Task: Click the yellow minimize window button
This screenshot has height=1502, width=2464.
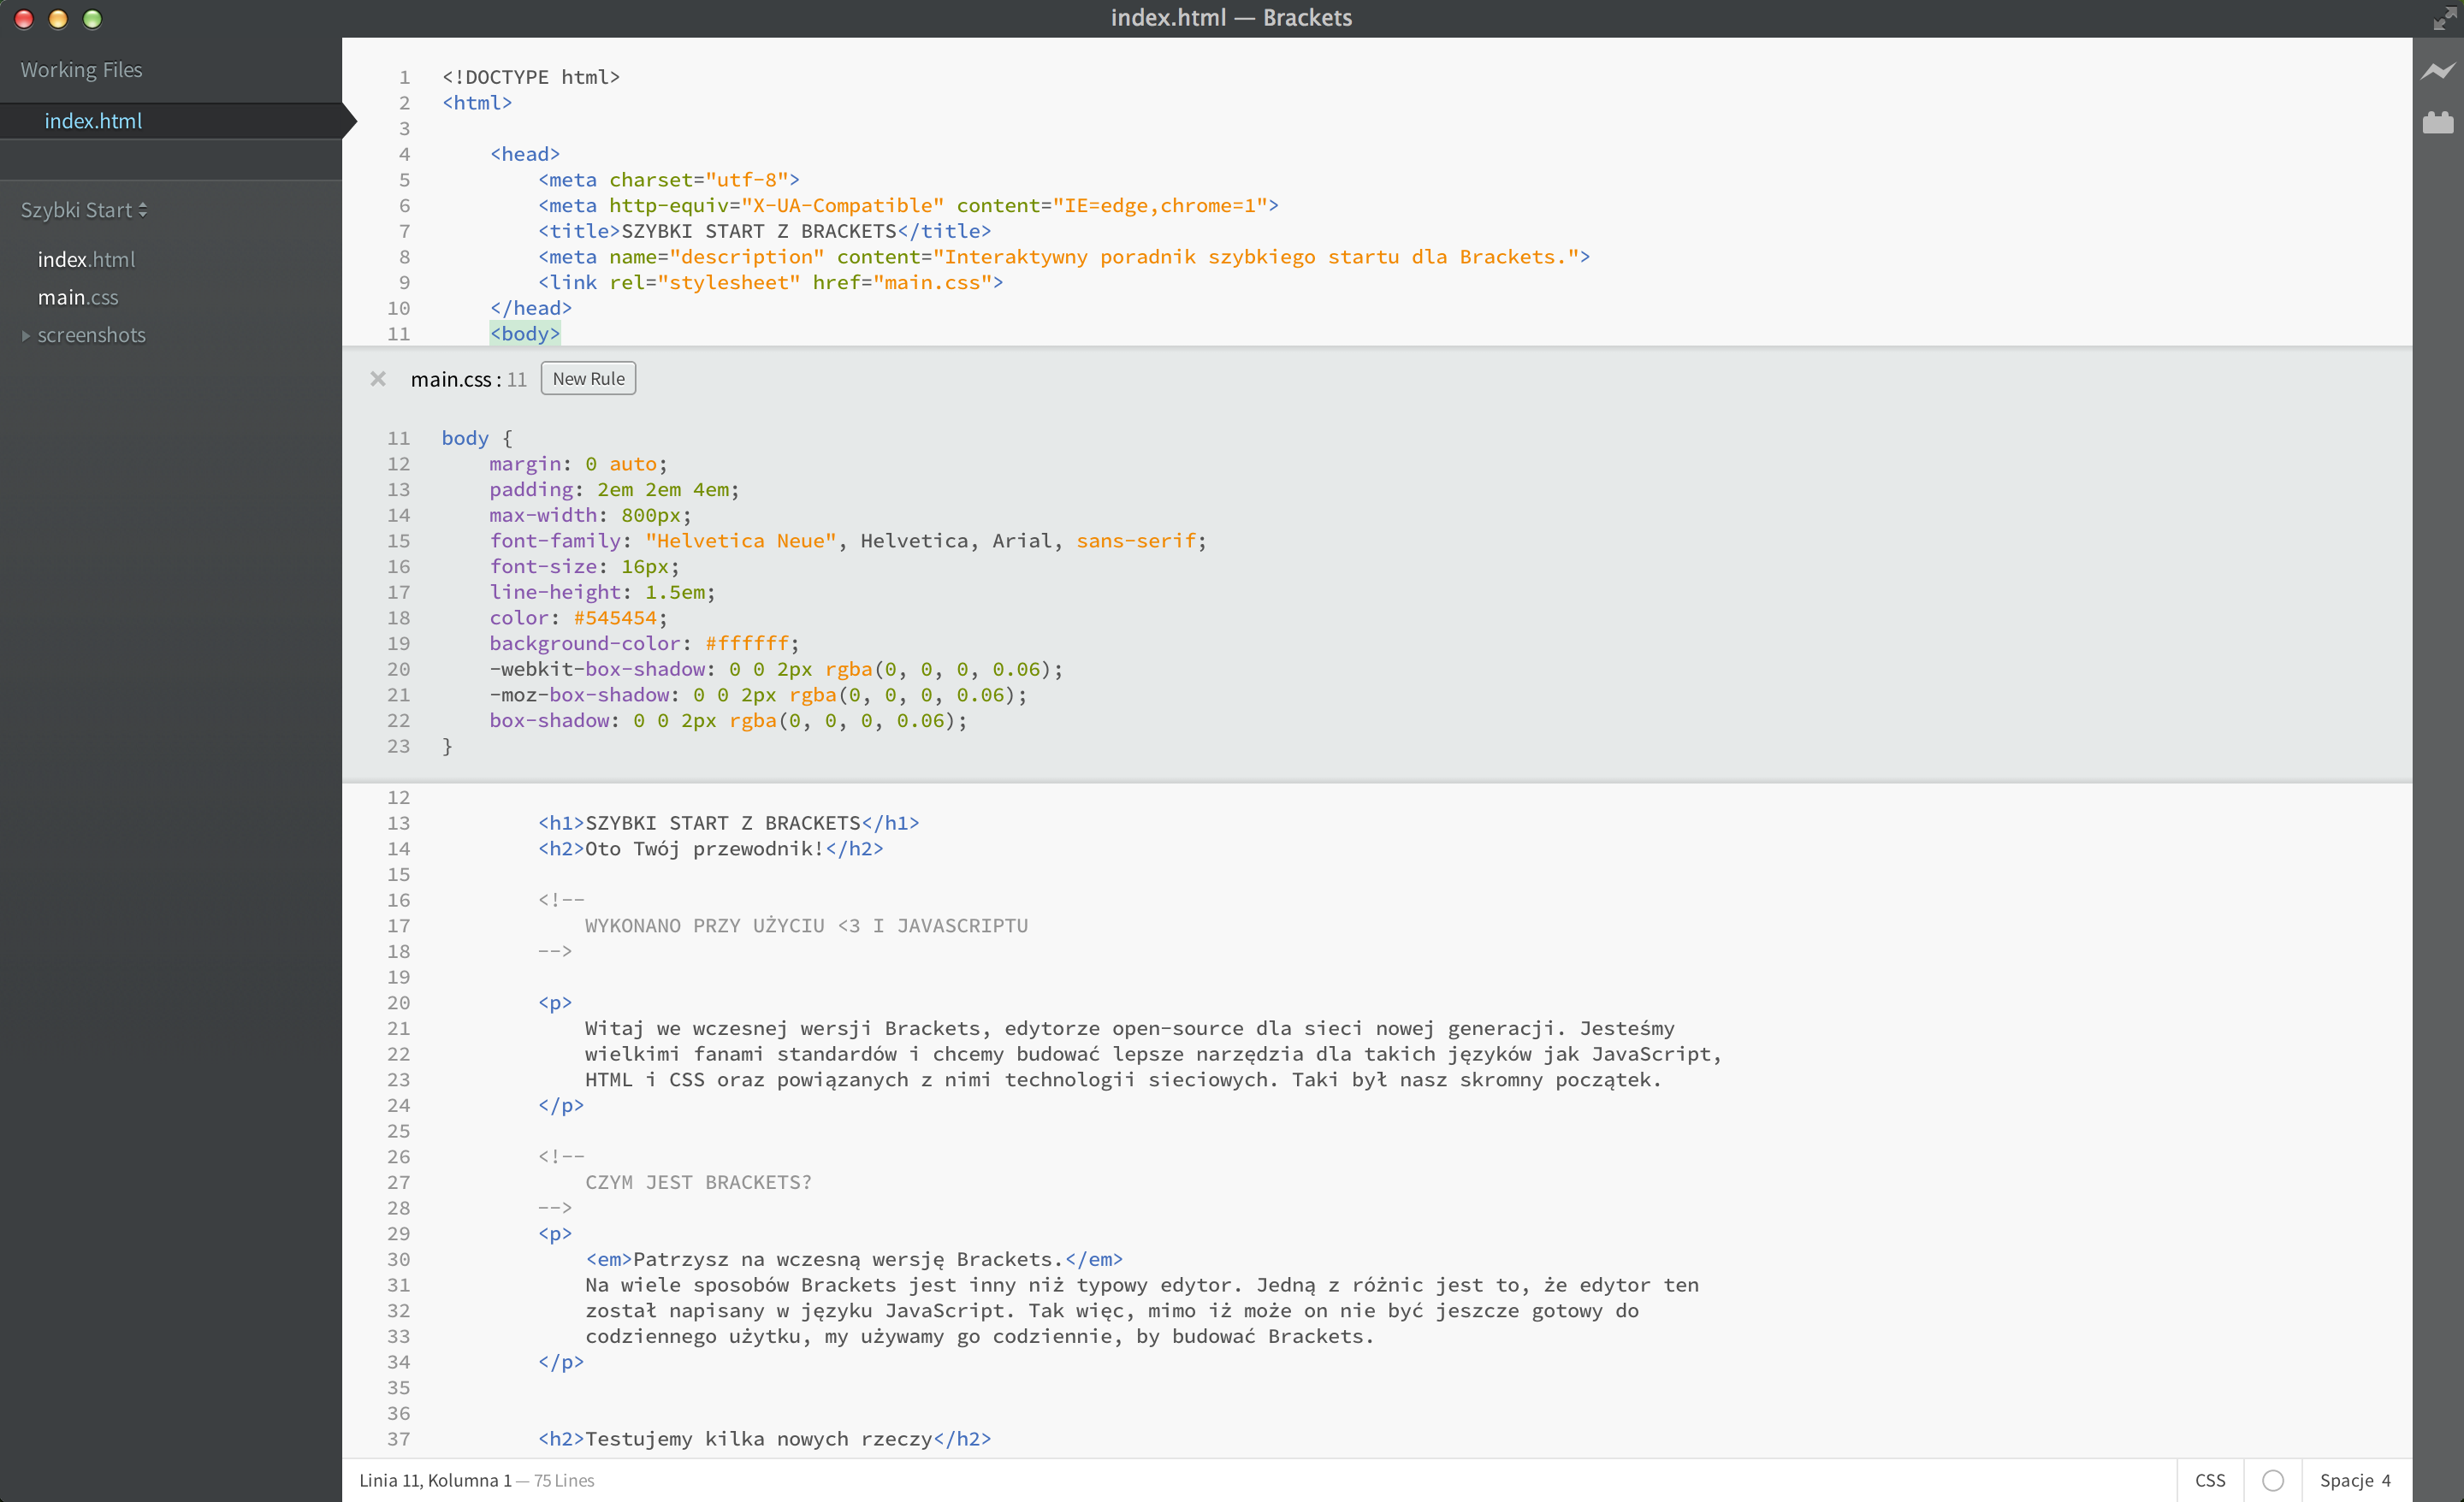Action: (x=58, y=18)
